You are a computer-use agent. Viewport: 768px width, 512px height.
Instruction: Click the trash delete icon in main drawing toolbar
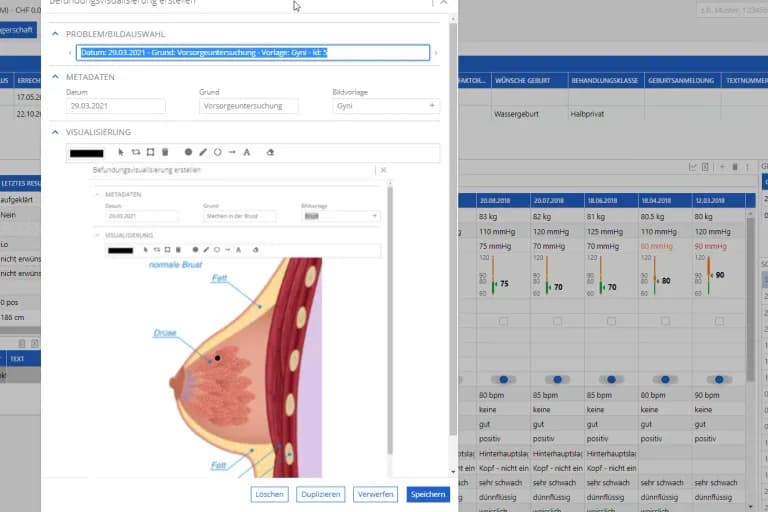pyautogui.click(x=165, y=152)
